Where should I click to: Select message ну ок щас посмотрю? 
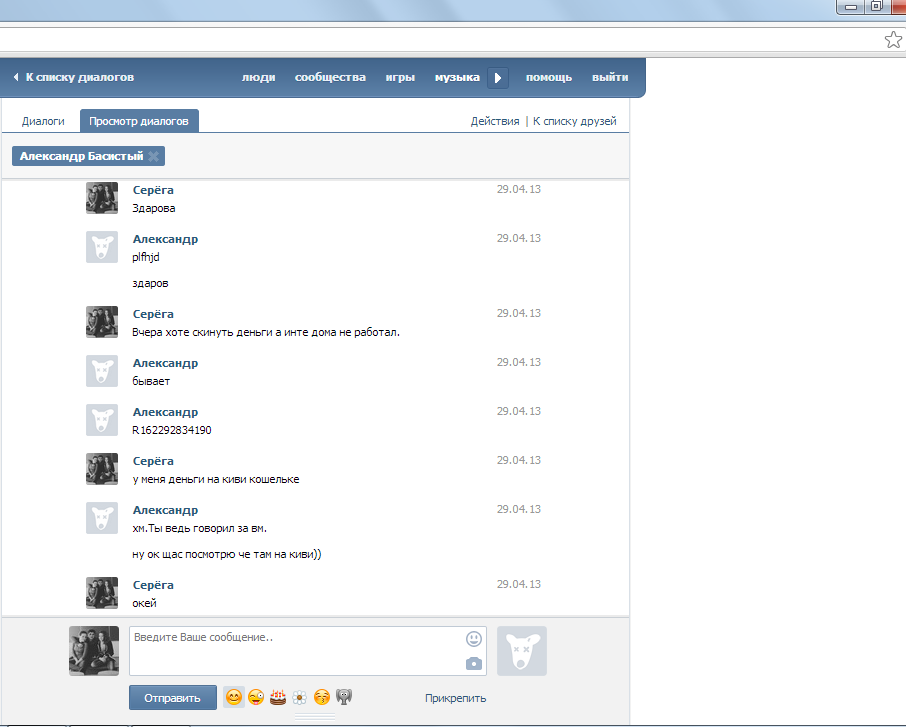226,554
